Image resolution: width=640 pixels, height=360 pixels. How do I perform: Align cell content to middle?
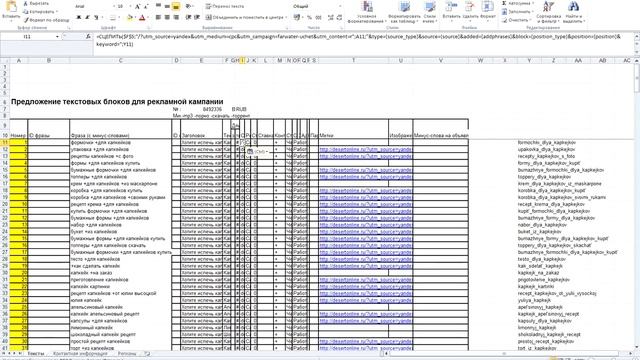pos(167,6)
